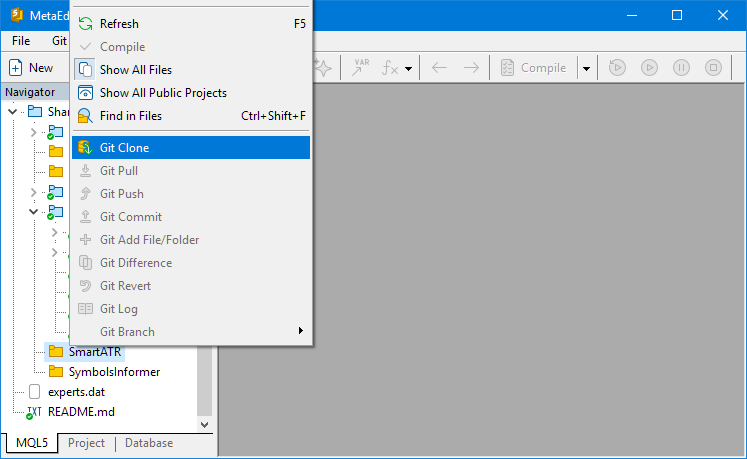Screen dimensions: 747x459
Task: Select experts.dat file
Action: coord(76,392)
